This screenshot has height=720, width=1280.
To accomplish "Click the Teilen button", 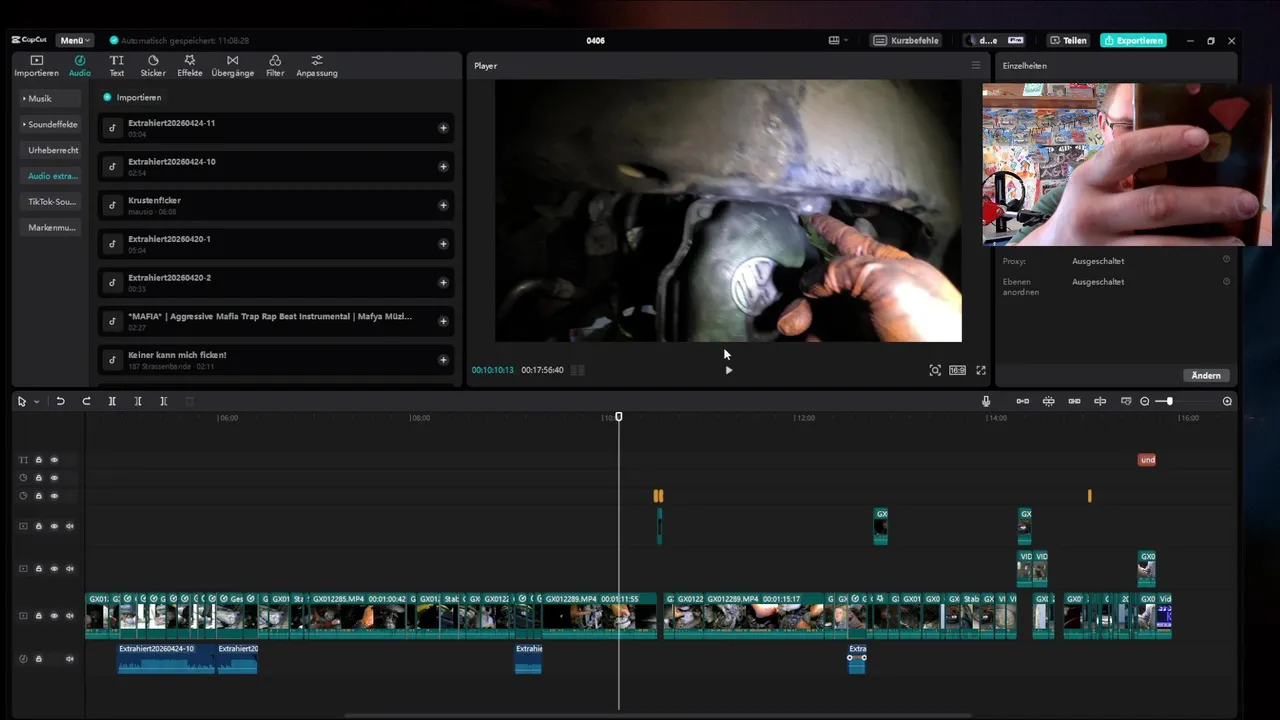I will click(x=1068, y=40).
